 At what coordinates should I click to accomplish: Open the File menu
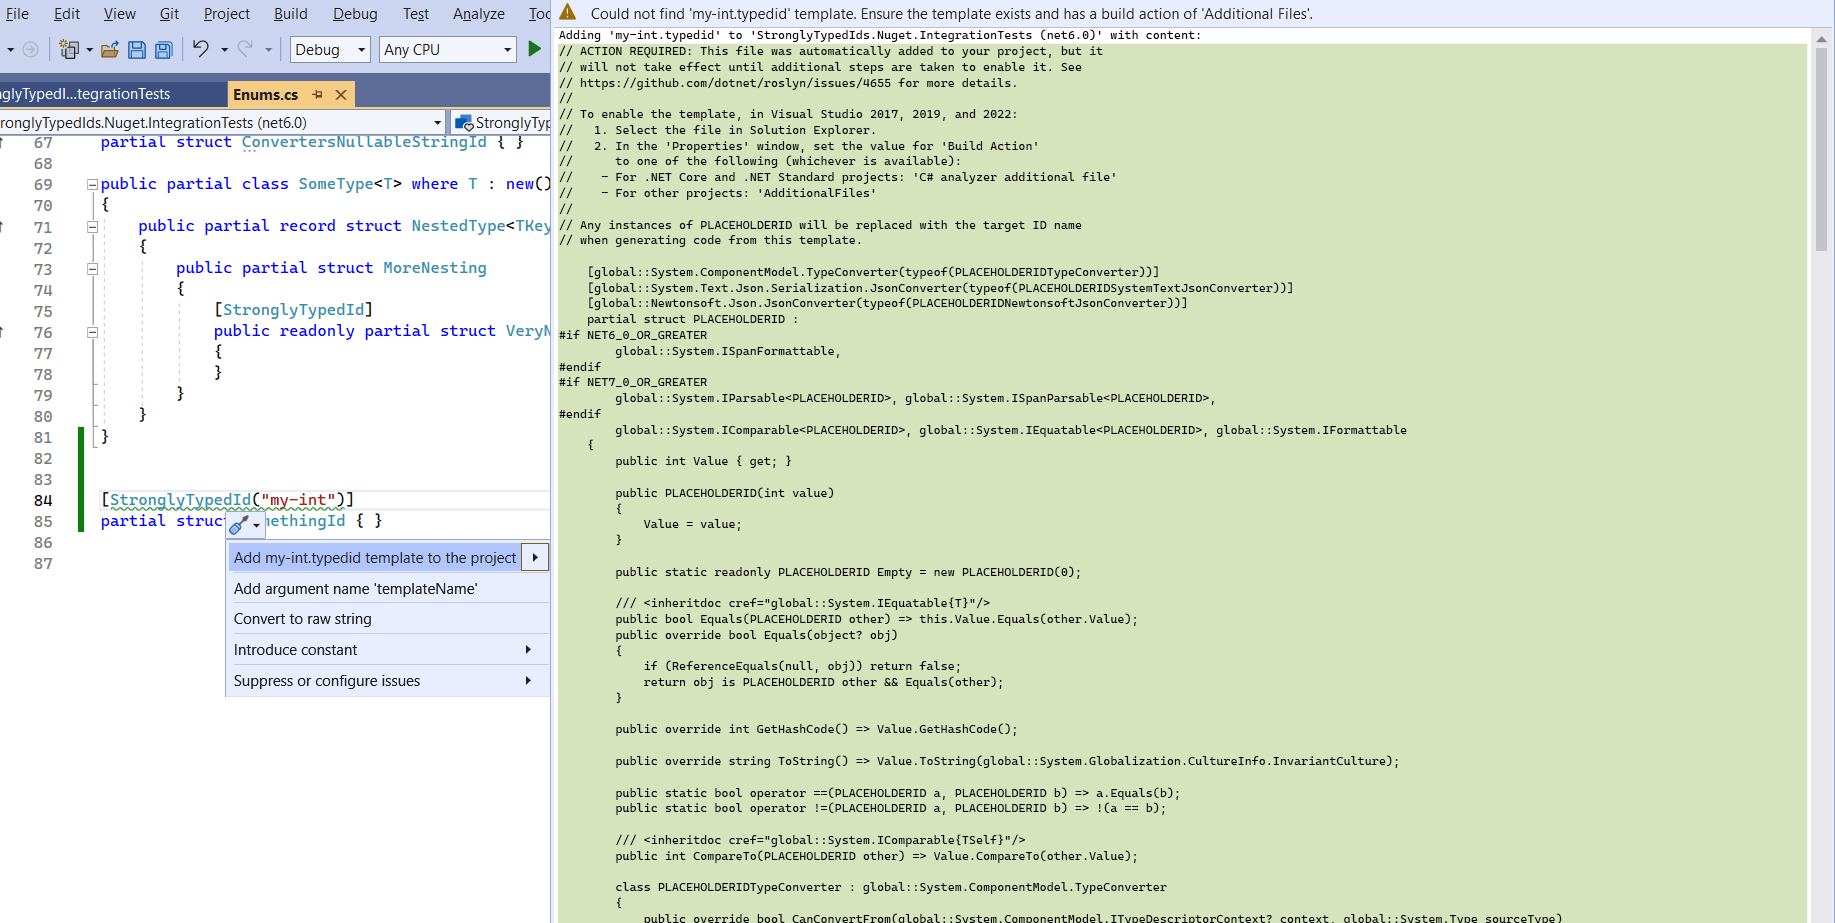tap(17, 13)
